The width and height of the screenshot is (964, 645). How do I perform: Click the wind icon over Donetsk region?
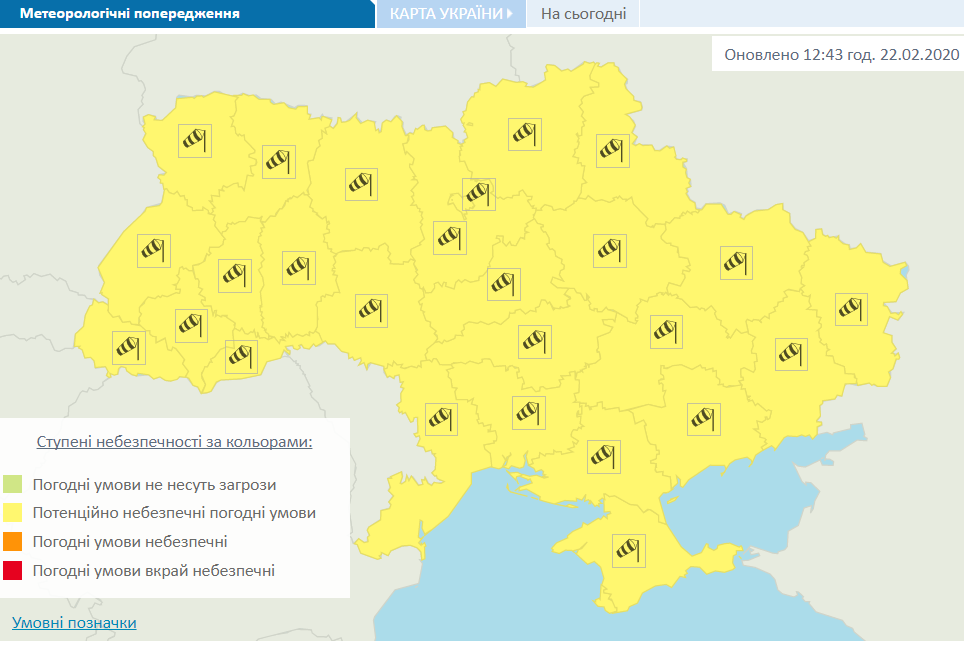pos(790,353)
